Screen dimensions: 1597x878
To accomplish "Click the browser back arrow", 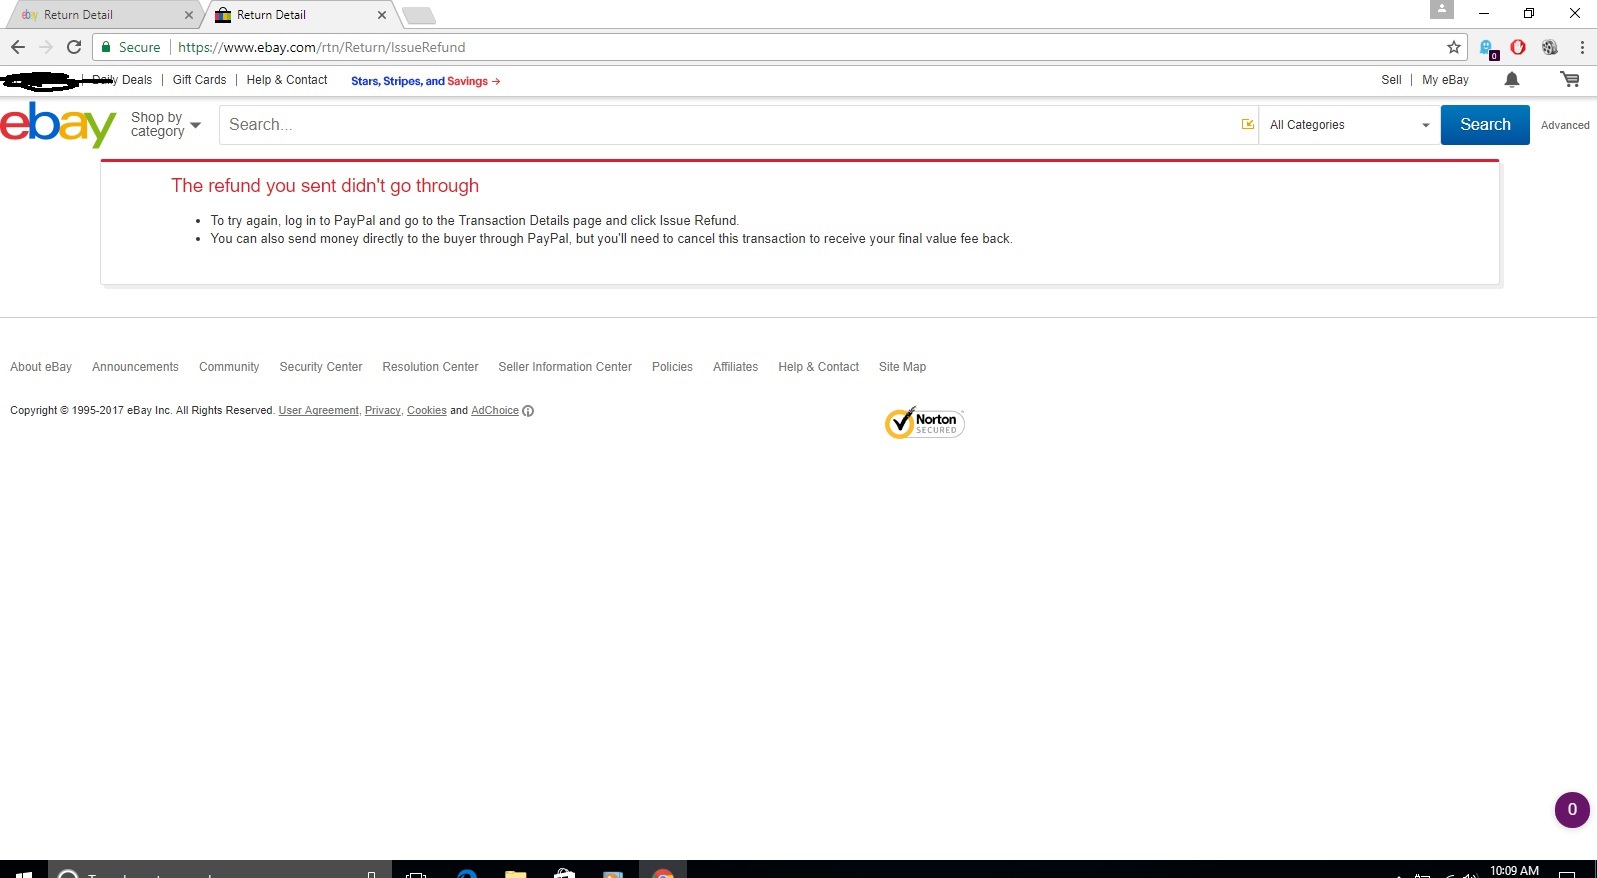I will coord(18,47).
